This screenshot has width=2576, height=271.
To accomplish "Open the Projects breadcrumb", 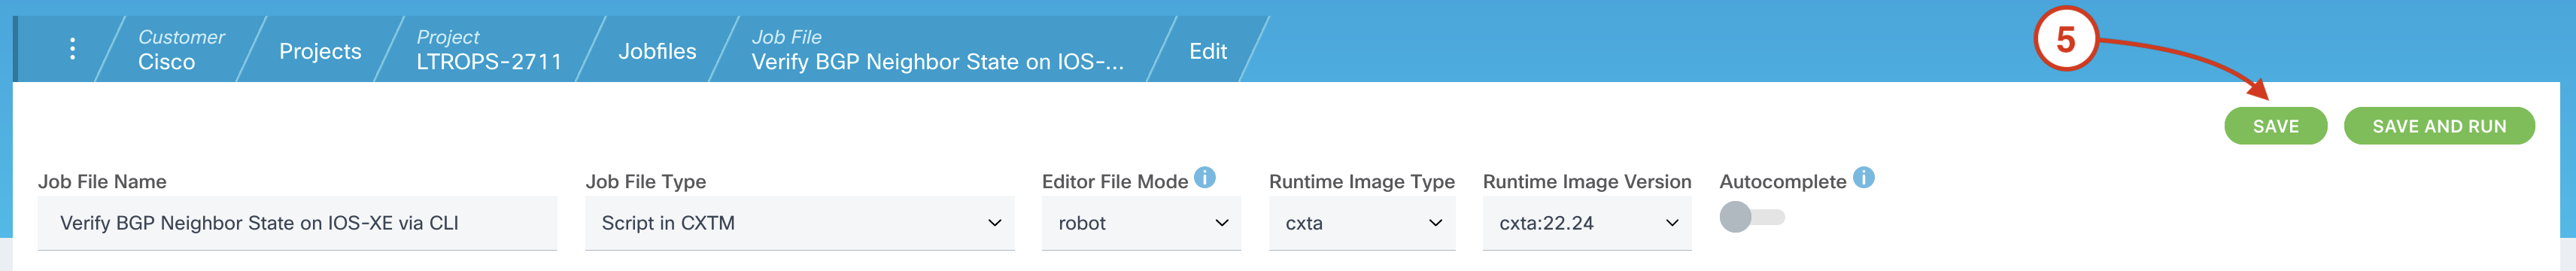I will [320, 51].
